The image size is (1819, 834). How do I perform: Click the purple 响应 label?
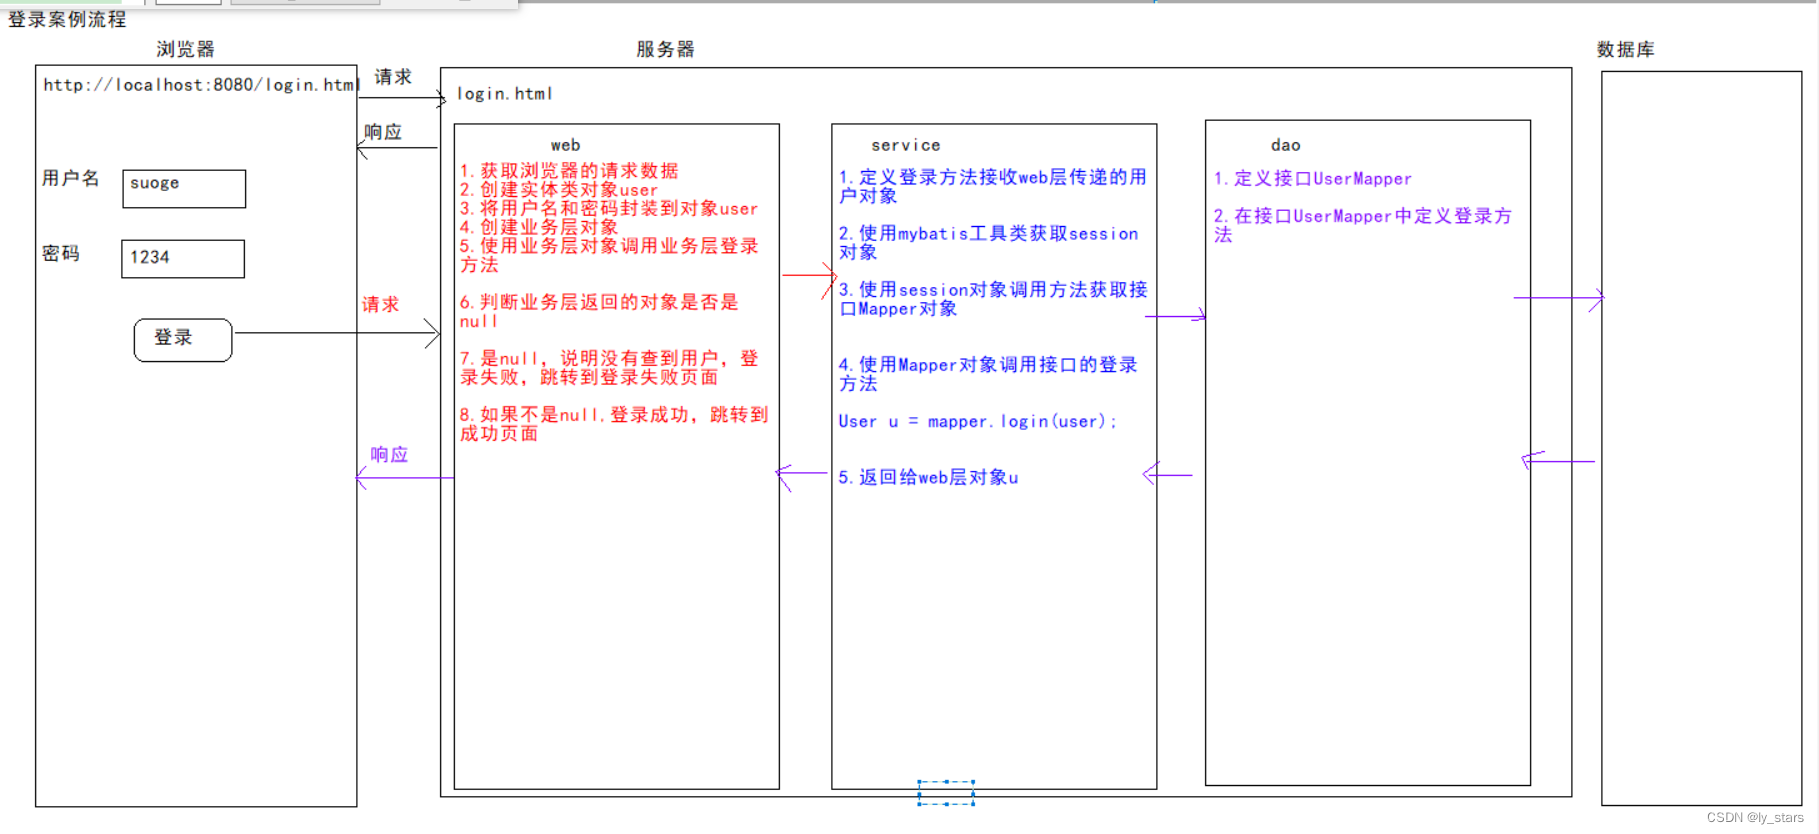390,454
